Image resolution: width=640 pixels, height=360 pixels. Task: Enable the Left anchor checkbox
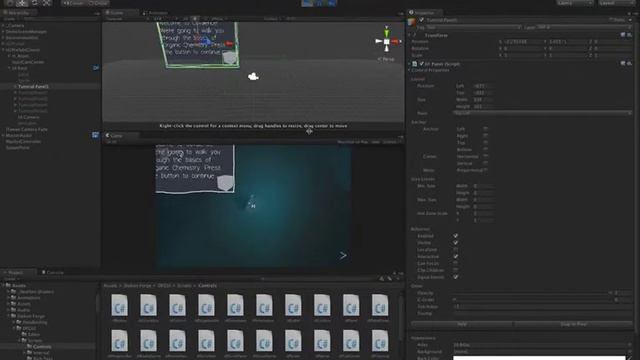485,129
